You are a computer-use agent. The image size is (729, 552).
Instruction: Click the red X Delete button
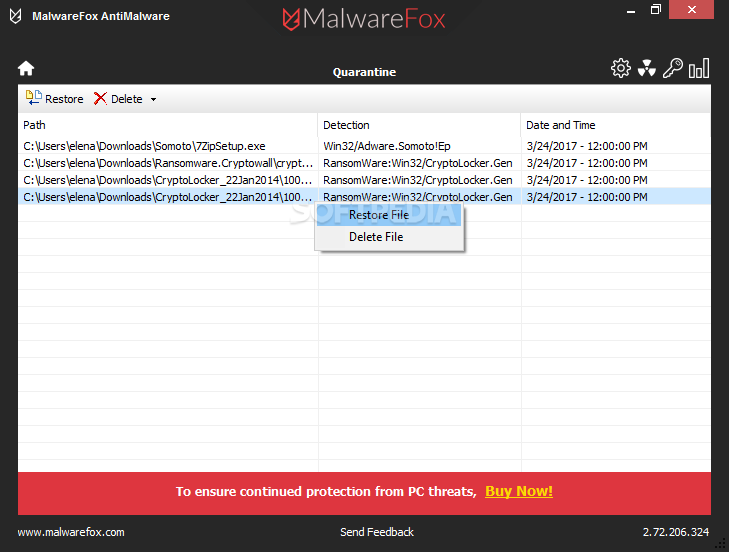point(118,99)
